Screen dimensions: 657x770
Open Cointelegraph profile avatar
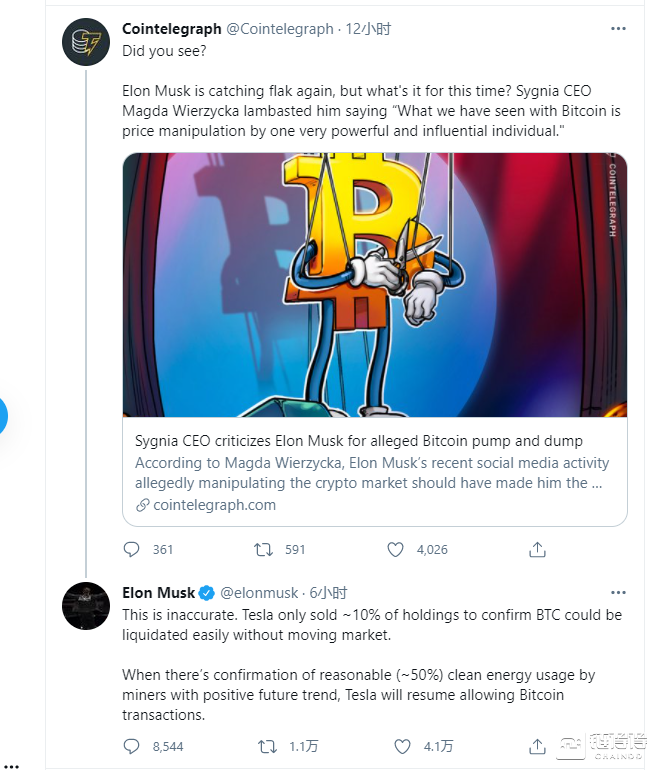[85, 43]
